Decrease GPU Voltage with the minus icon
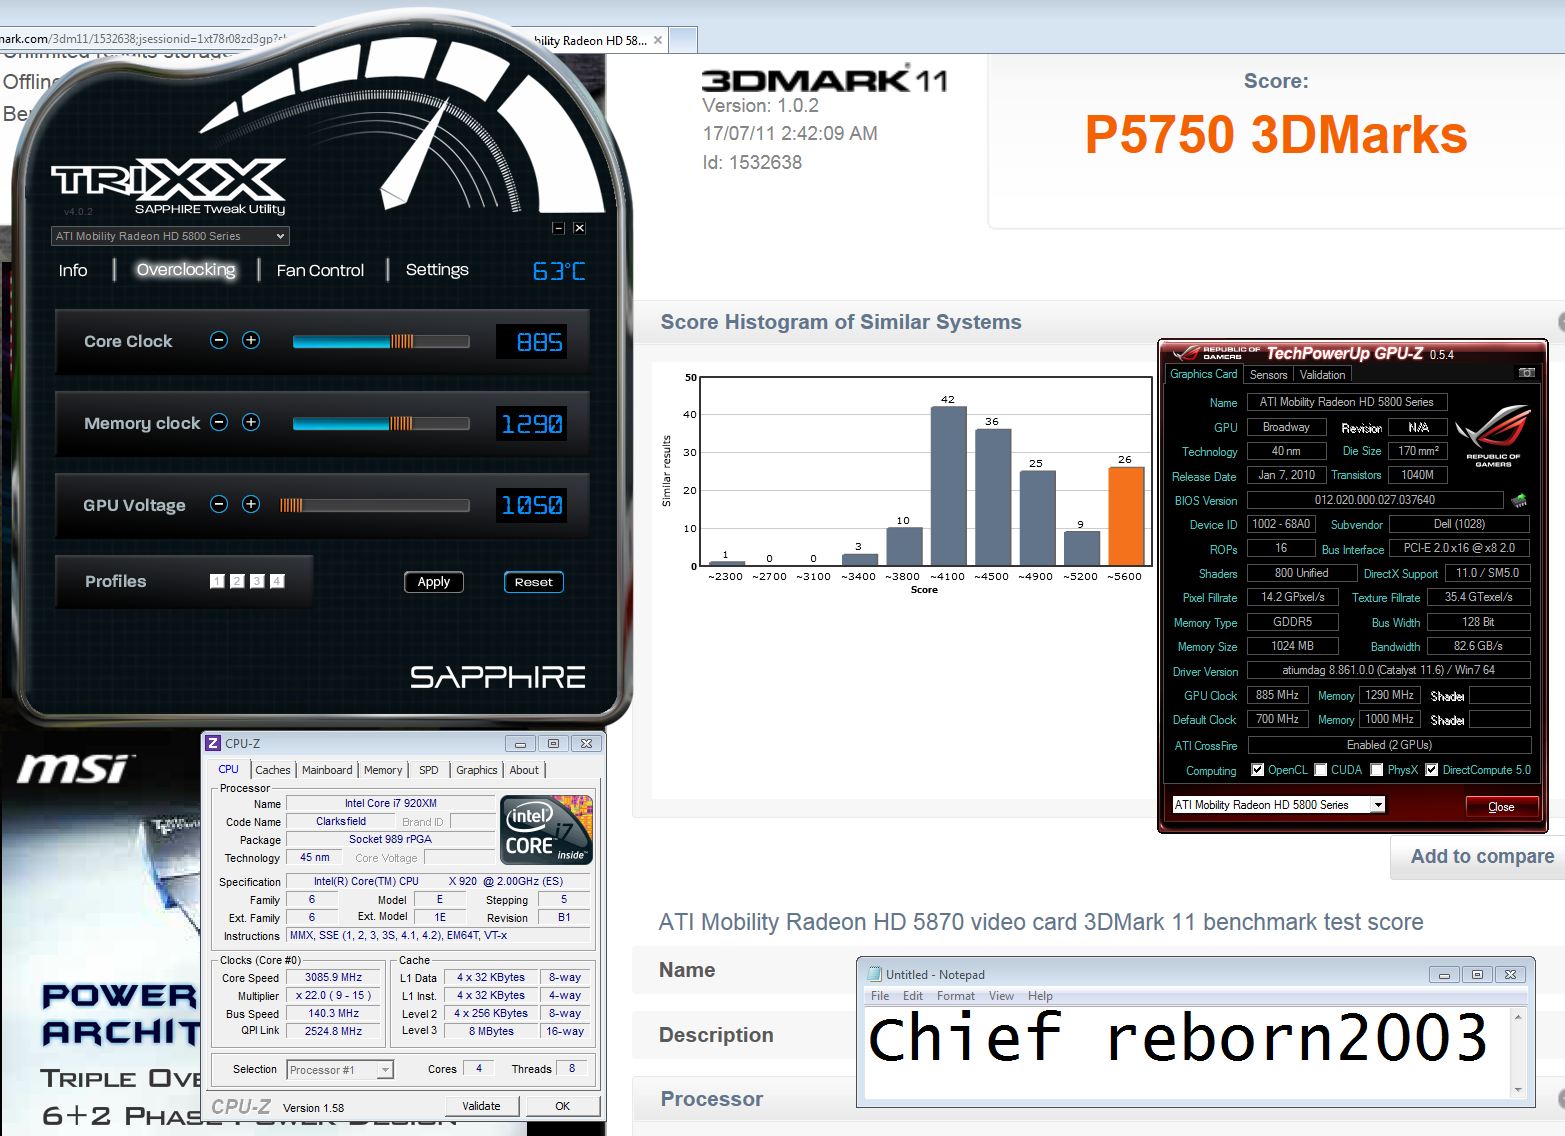The height and width of the screenshot is (1136, 1565). pos(219,504)
